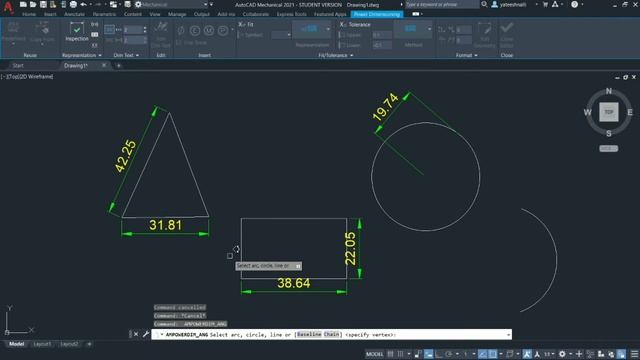Insert the circled P symbol

tap(223, 31)
